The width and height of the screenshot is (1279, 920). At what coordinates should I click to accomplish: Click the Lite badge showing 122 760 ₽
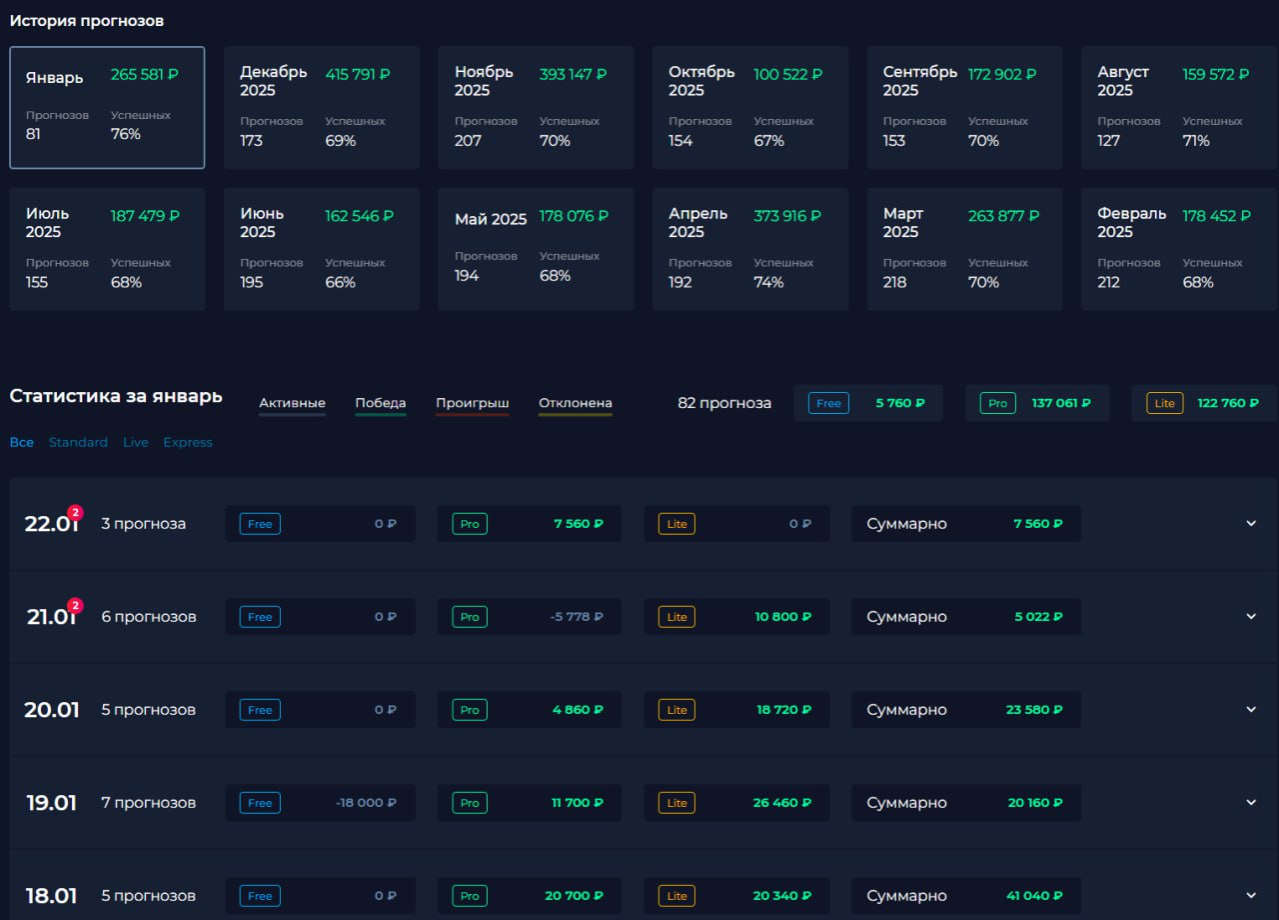click(x=1164, y=403)
